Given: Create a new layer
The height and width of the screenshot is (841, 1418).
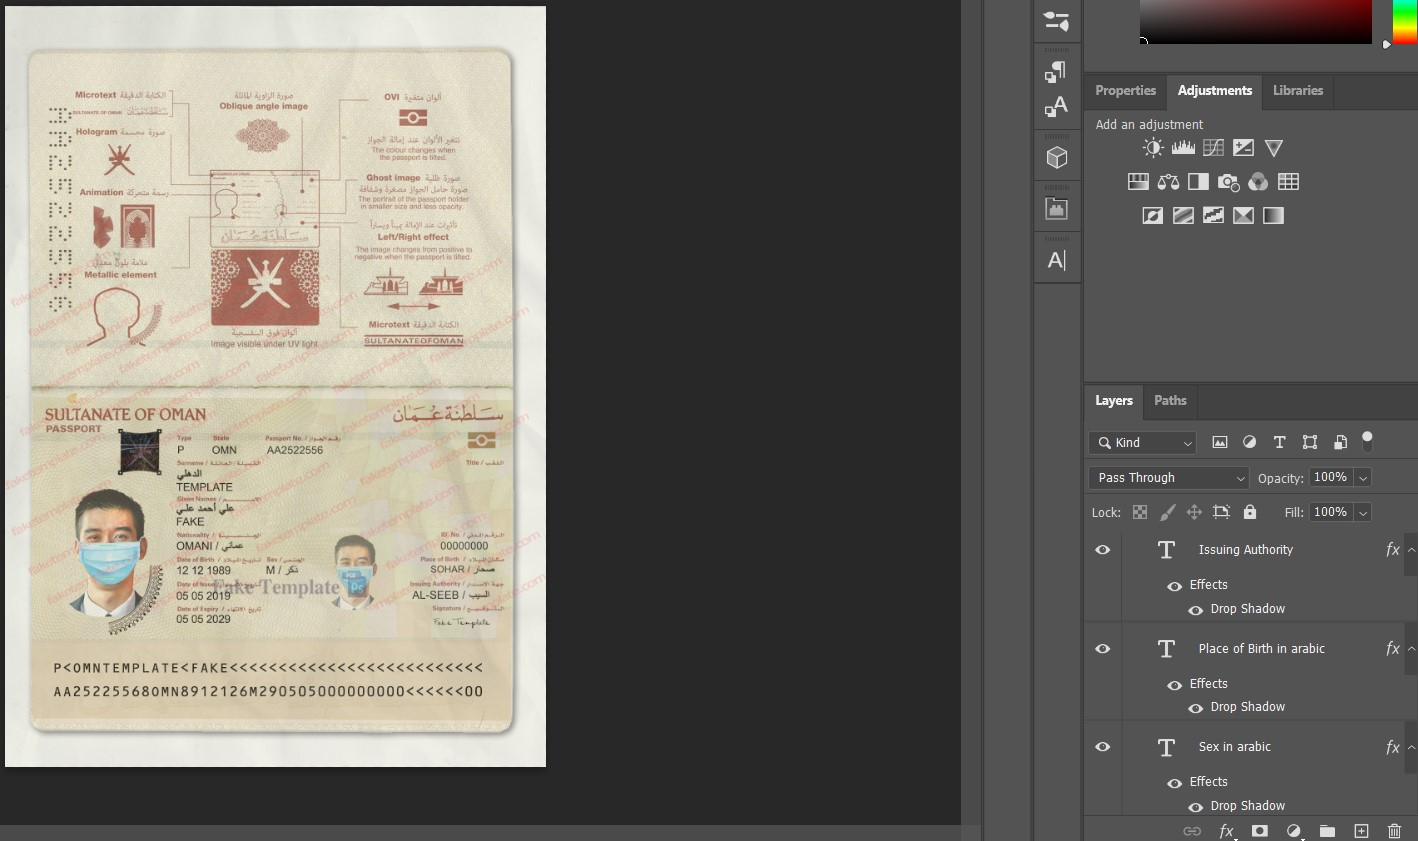Looking at the screenshot, I should point(1361,831).
